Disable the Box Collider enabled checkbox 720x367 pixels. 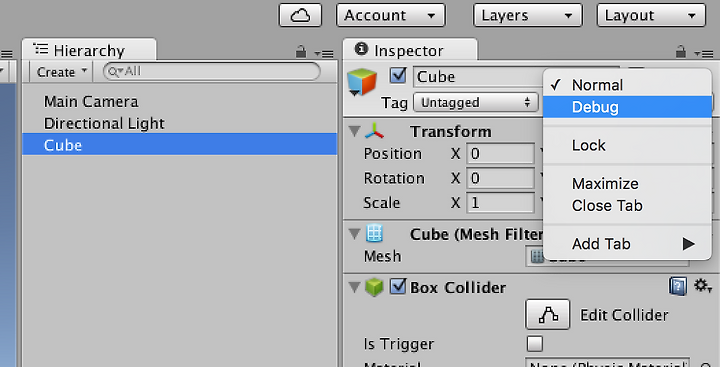click(x=398, y=287)
